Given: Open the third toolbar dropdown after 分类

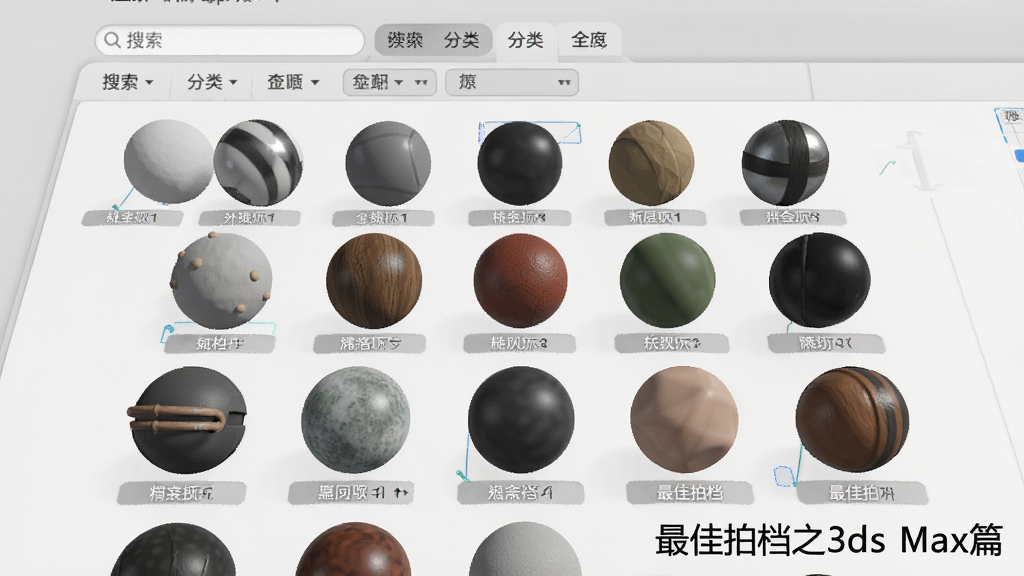Looking at the screenshot, I should [x=293, y=82].
